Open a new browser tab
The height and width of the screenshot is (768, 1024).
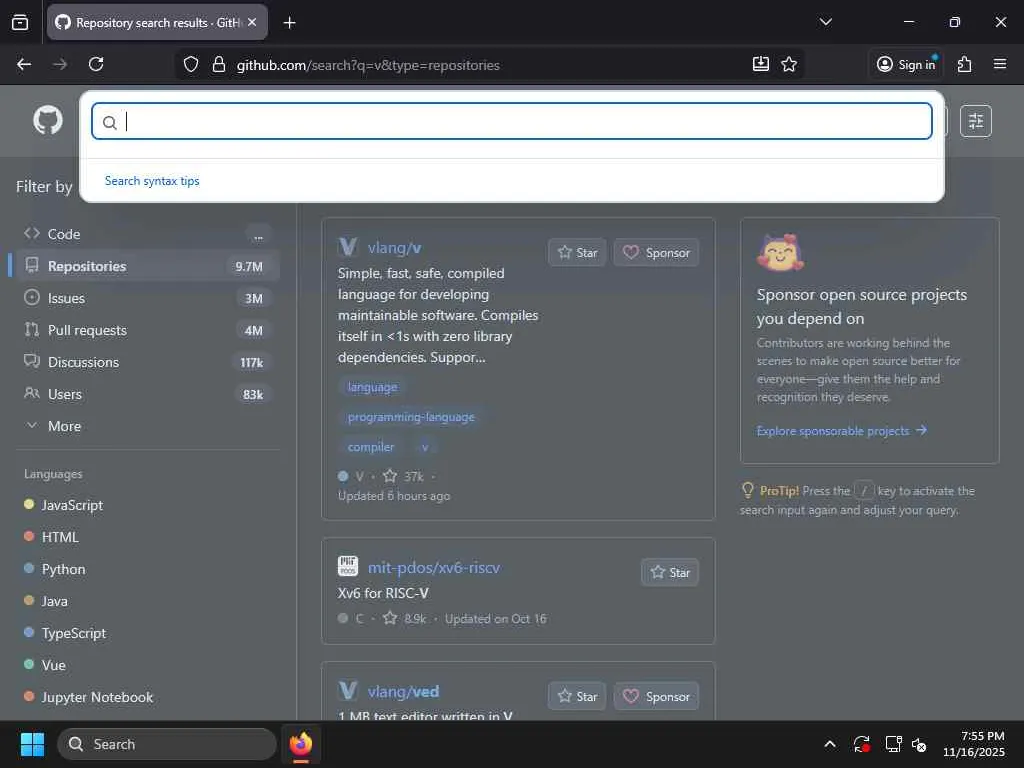pyautogui.click(x=289, y=23)
